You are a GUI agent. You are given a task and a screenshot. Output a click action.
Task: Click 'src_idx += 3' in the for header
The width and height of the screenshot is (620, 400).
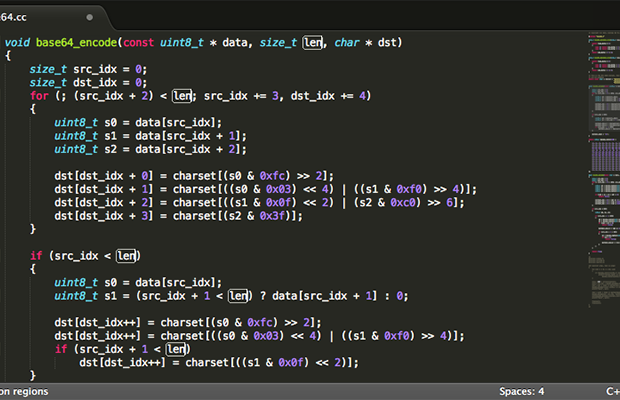(x=241, y=96)
